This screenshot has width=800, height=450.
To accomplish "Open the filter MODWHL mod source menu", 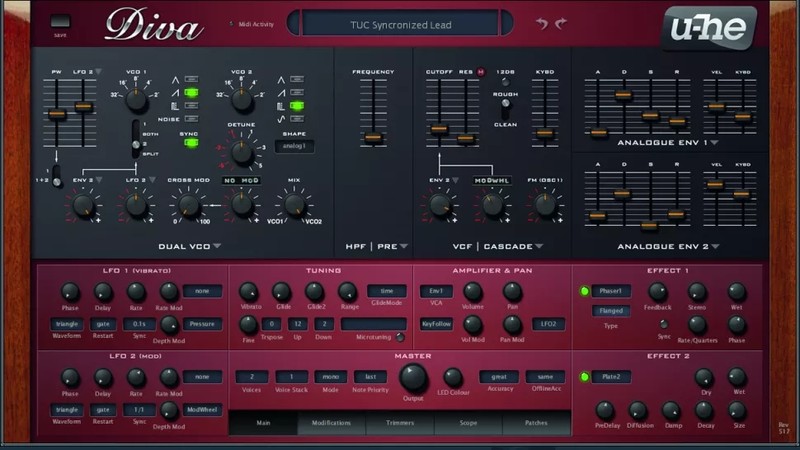I will click(492, 181).
